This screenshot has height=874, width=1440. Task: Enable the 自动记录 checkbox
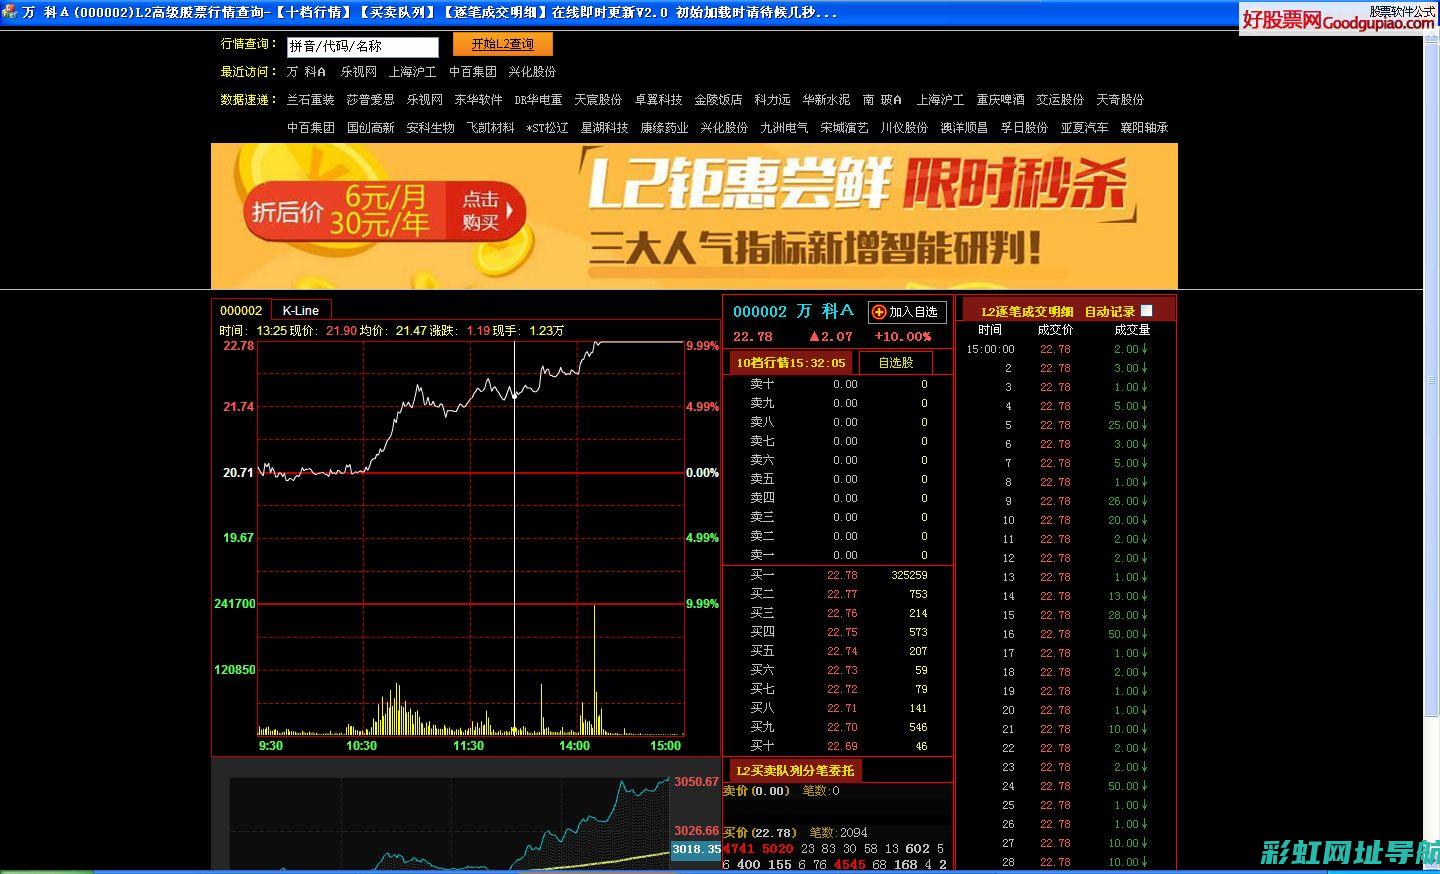[1146, 311]
